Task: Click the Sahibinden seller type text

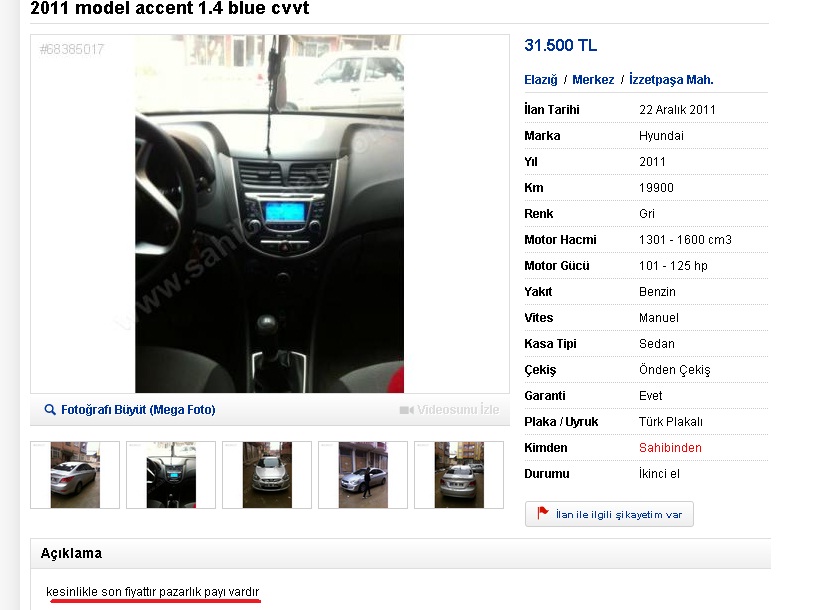Action: pos(670,448)
